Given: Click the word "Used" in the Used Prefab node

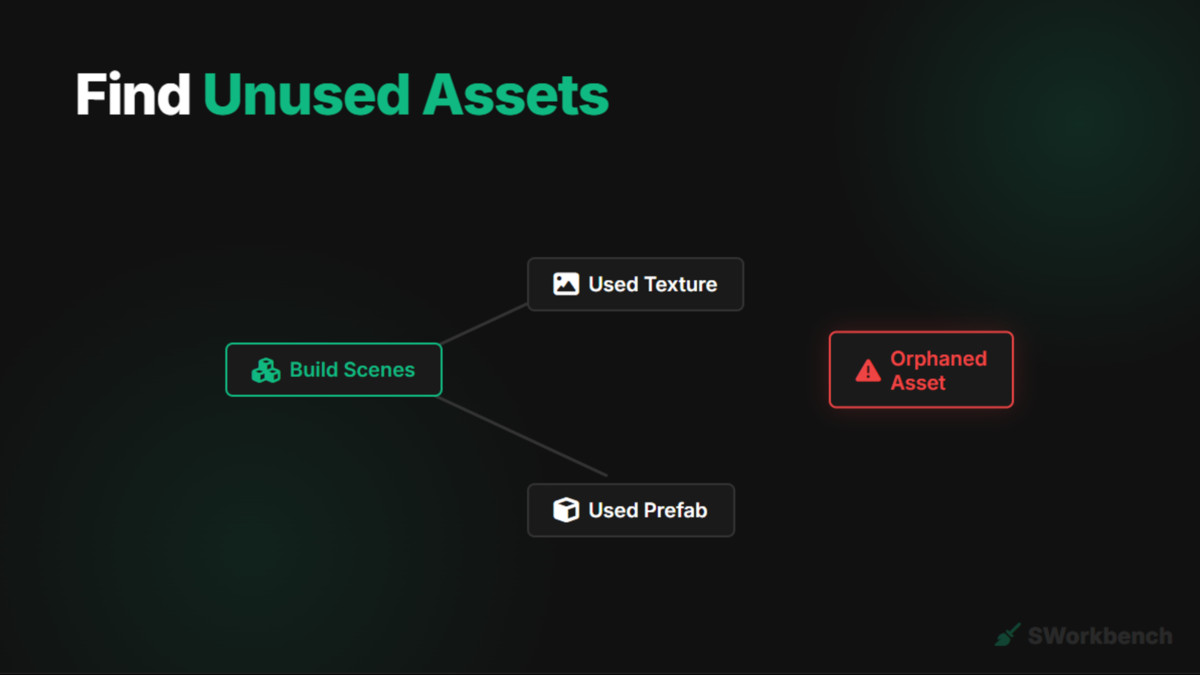Looking at the screenshot, I should 613,510.
